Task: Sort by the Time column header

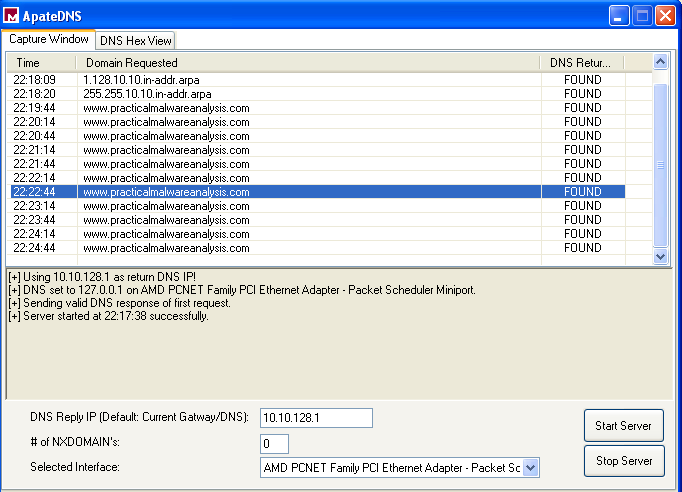Action: point(40,63)
